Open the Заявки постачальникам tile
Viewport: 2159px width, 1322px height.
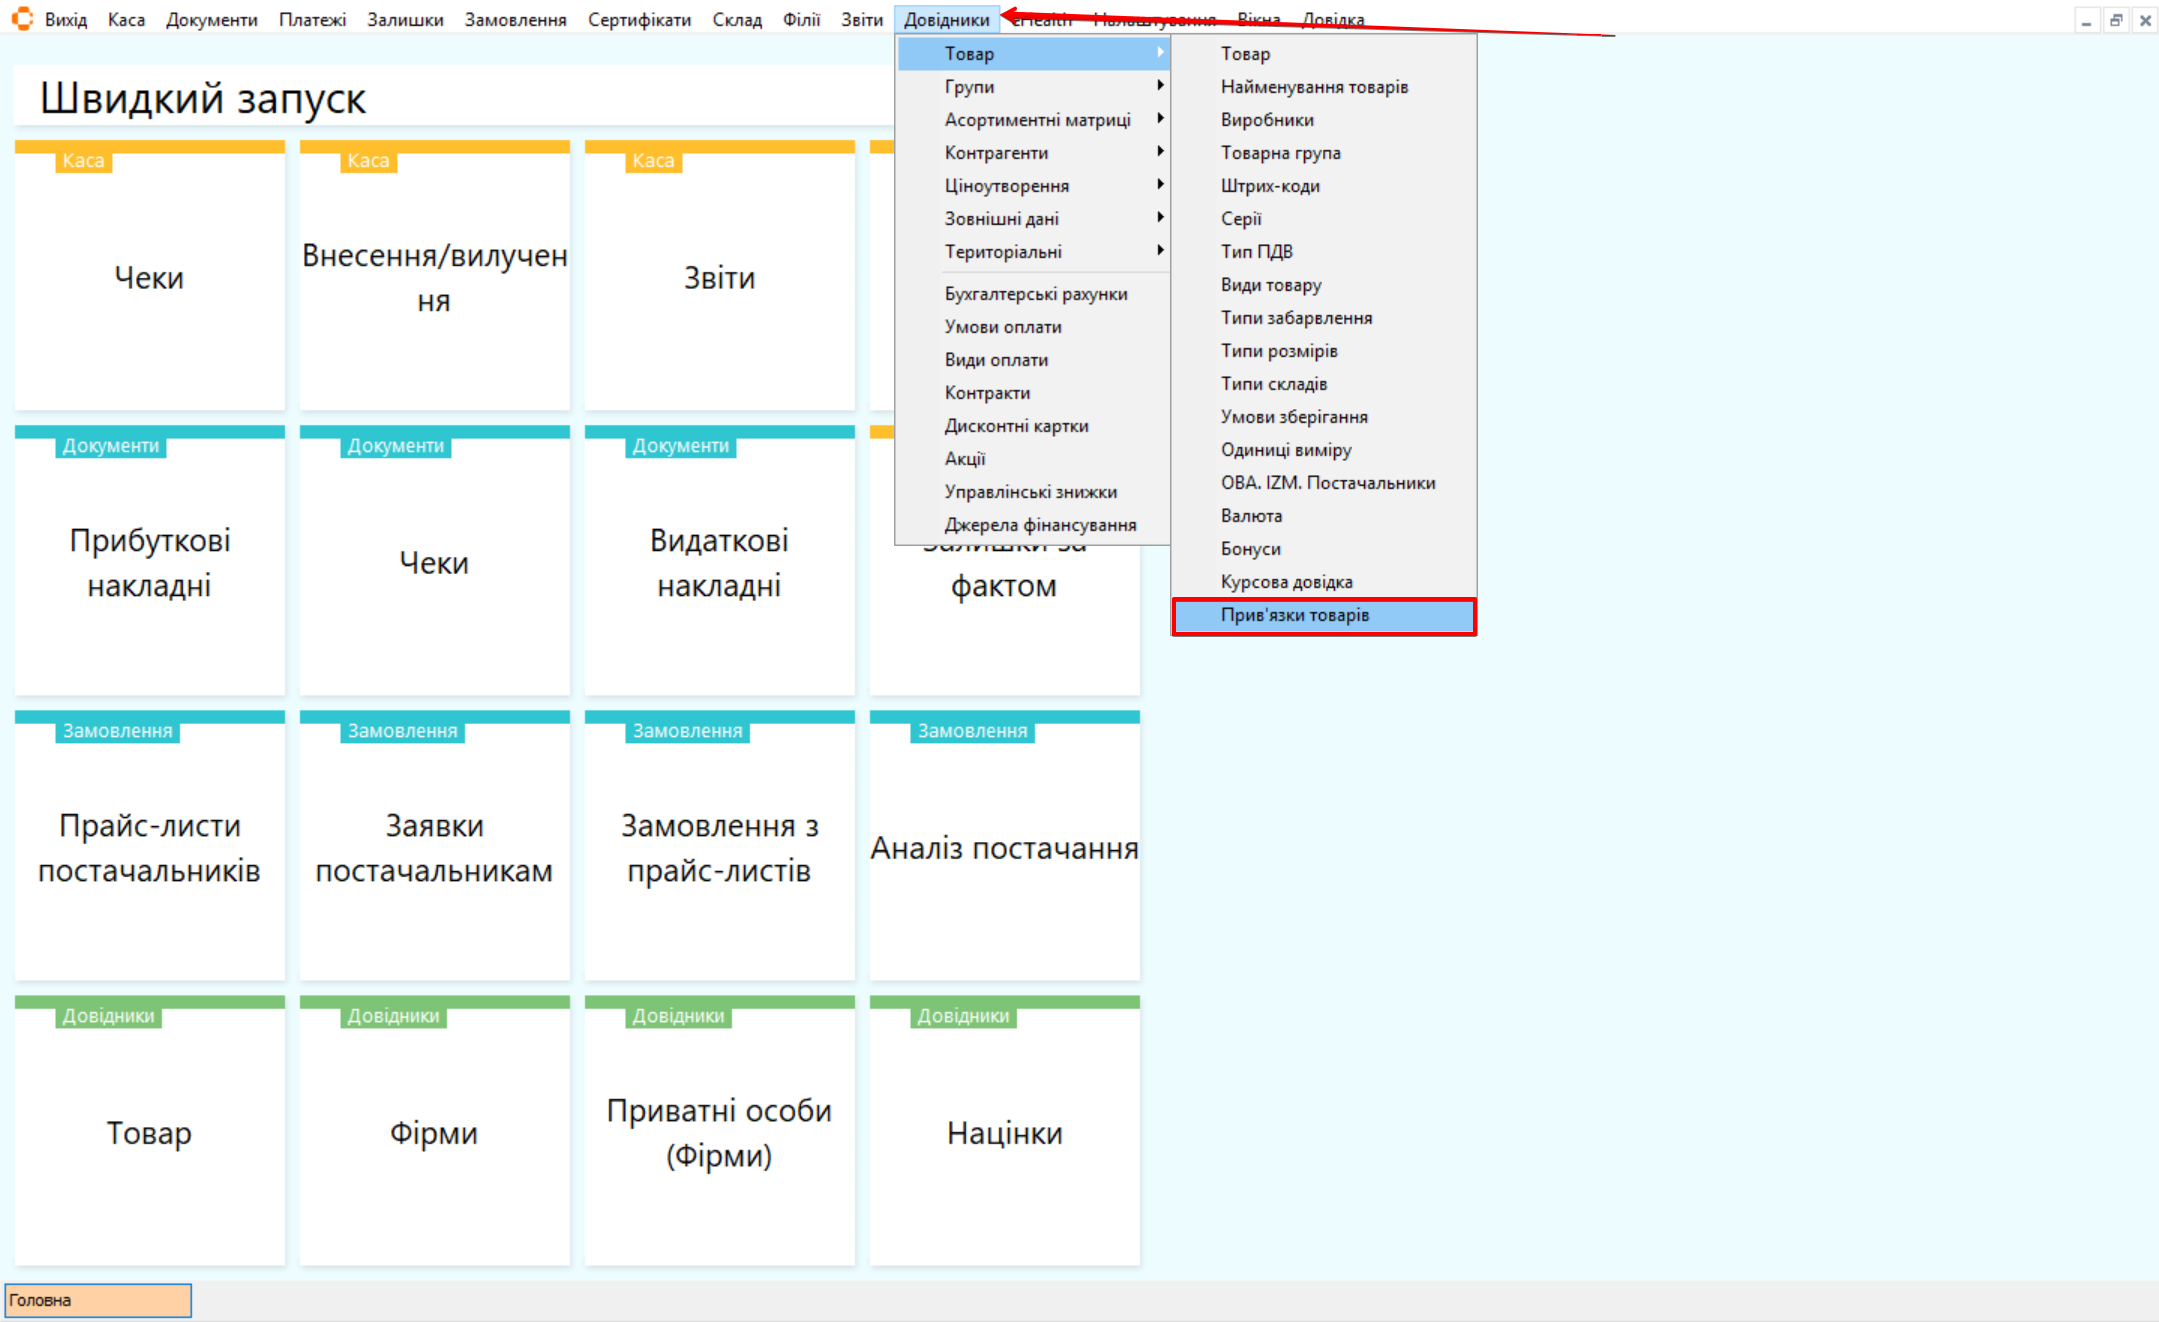point(434,847)
